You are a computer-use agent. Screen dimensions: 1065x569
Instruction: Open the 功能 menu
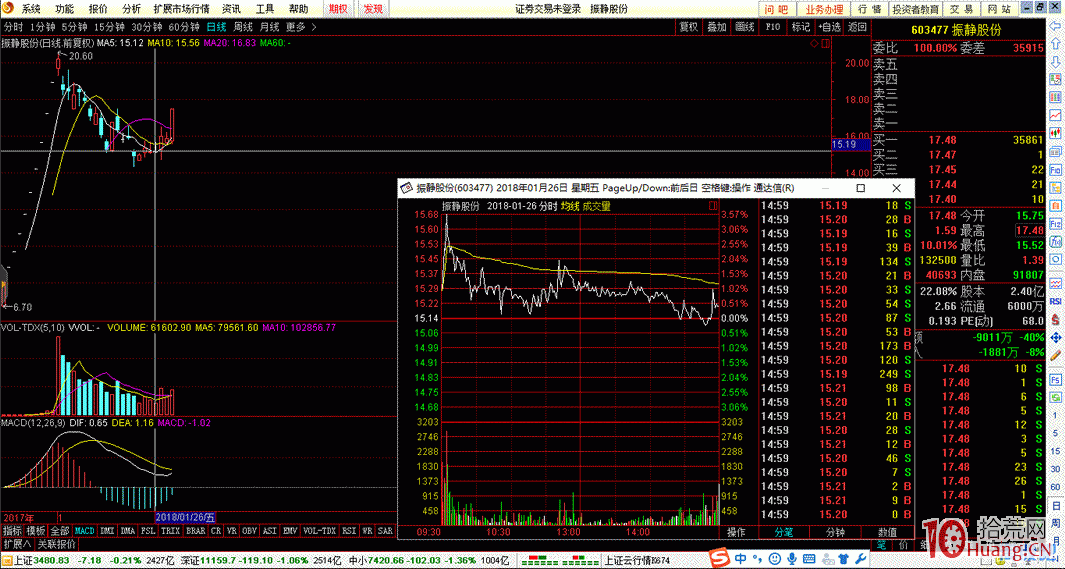tap(65, 9)
